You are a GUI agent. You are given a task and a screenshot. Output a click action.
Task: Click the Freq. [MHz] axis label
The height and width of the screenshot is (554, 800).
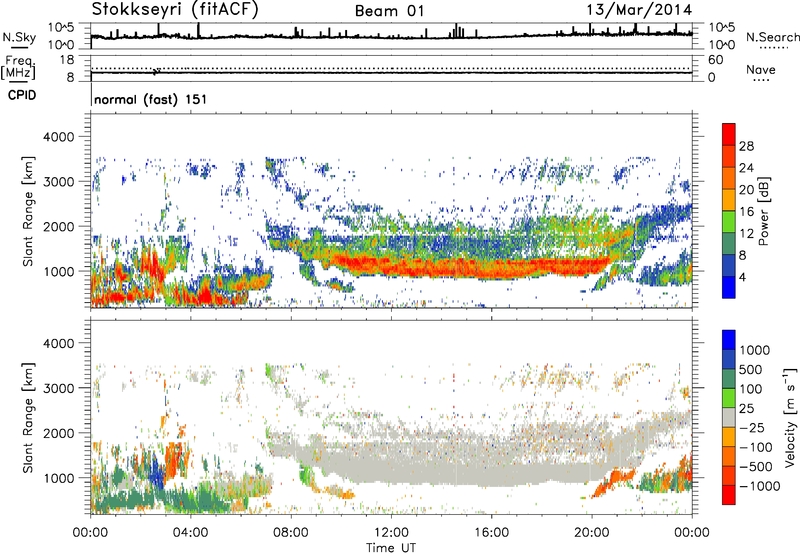coord(18,68)
